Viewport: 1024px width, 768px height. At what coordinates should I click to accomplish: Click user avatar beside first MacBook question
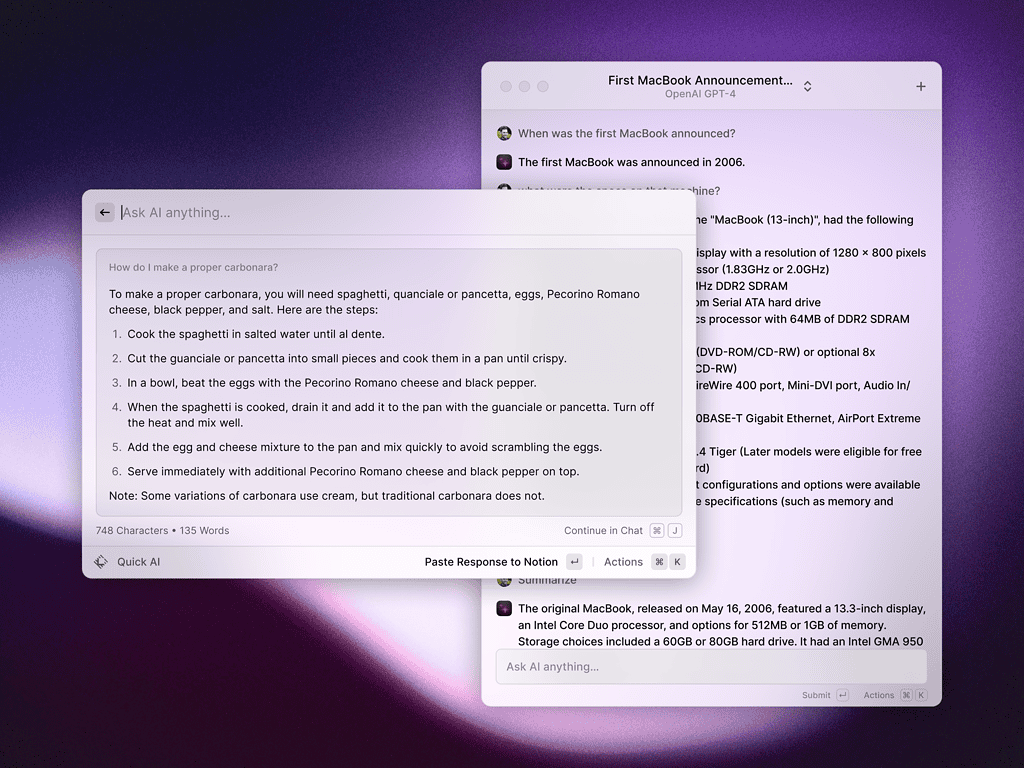pyautogui.click(x=504, y=134)
